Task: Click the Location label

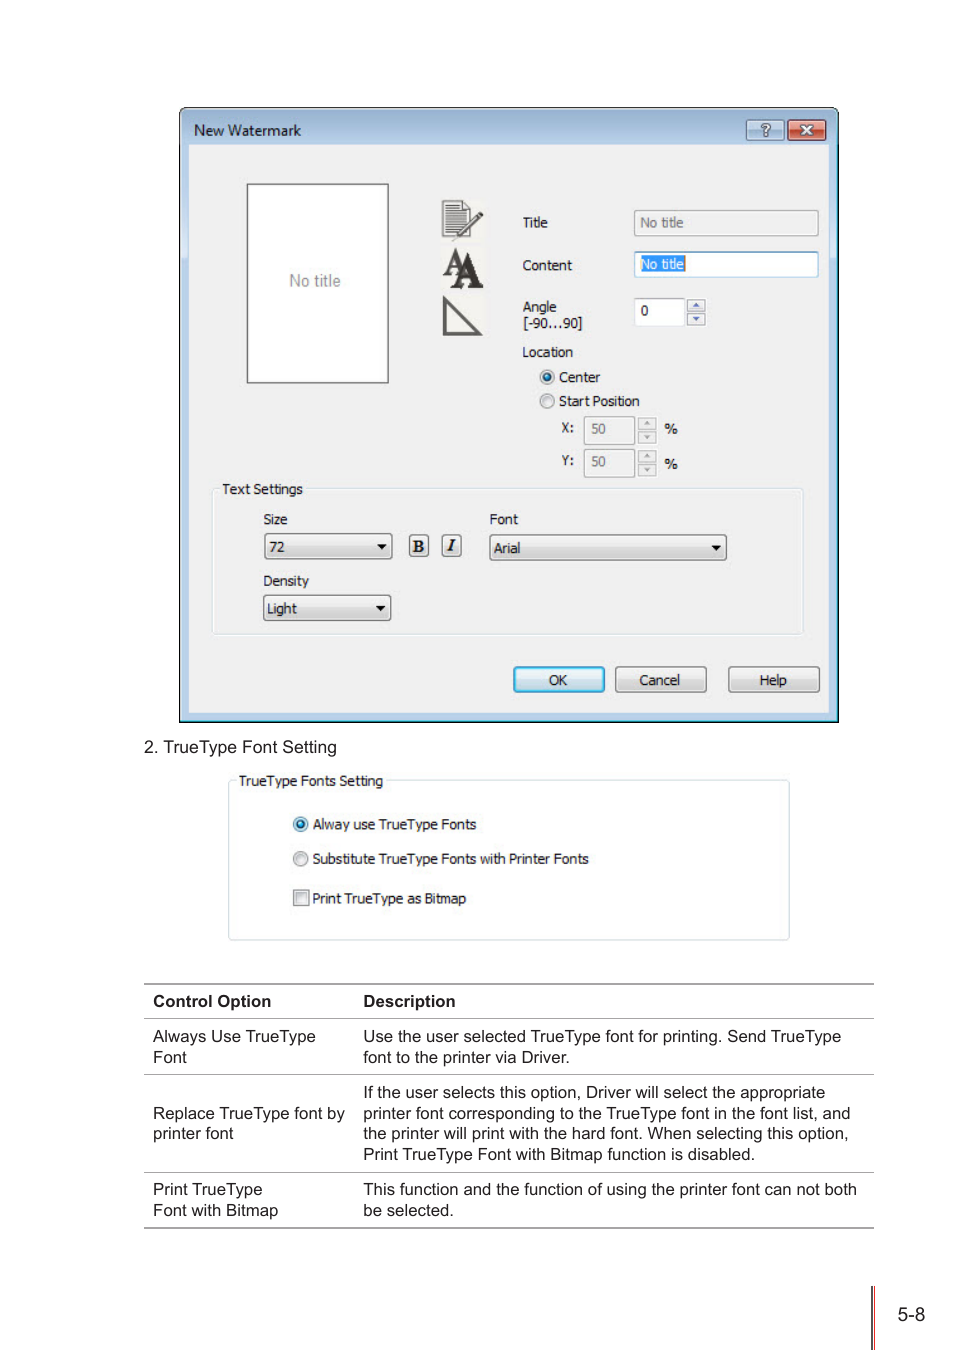Action: click(547, 352)
